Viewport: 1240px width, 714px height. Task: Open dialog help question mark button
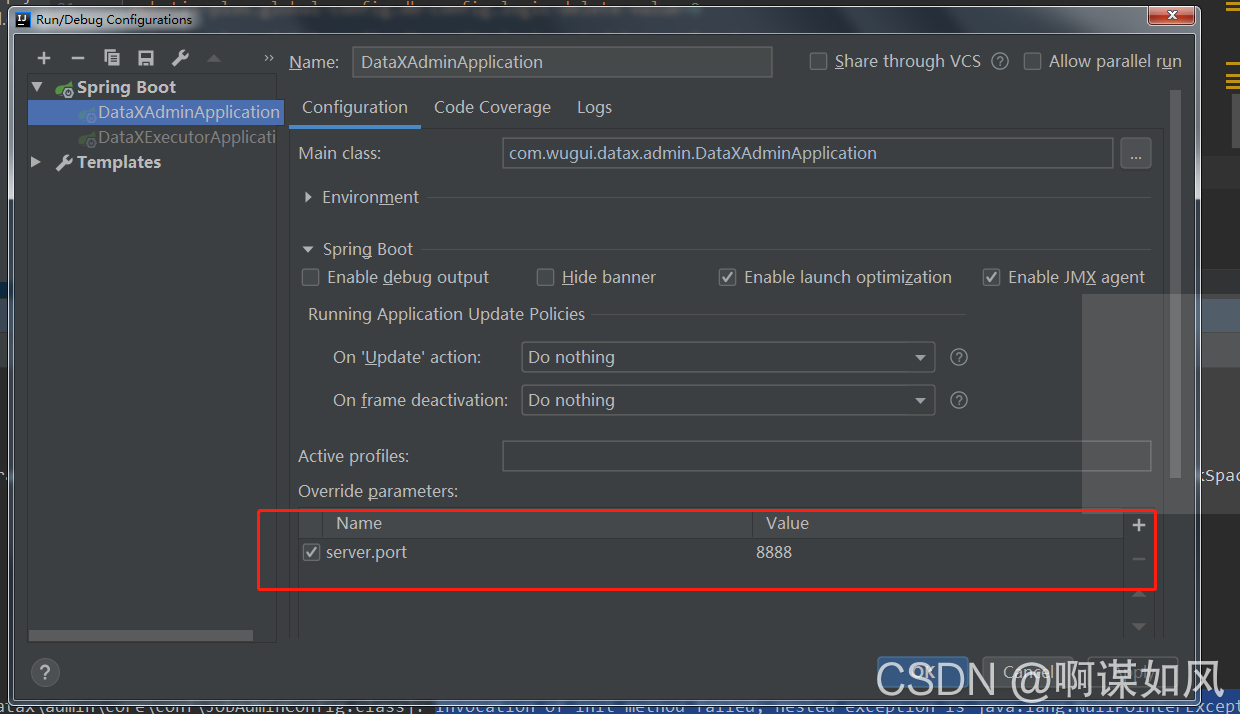[x=46, y=671]
